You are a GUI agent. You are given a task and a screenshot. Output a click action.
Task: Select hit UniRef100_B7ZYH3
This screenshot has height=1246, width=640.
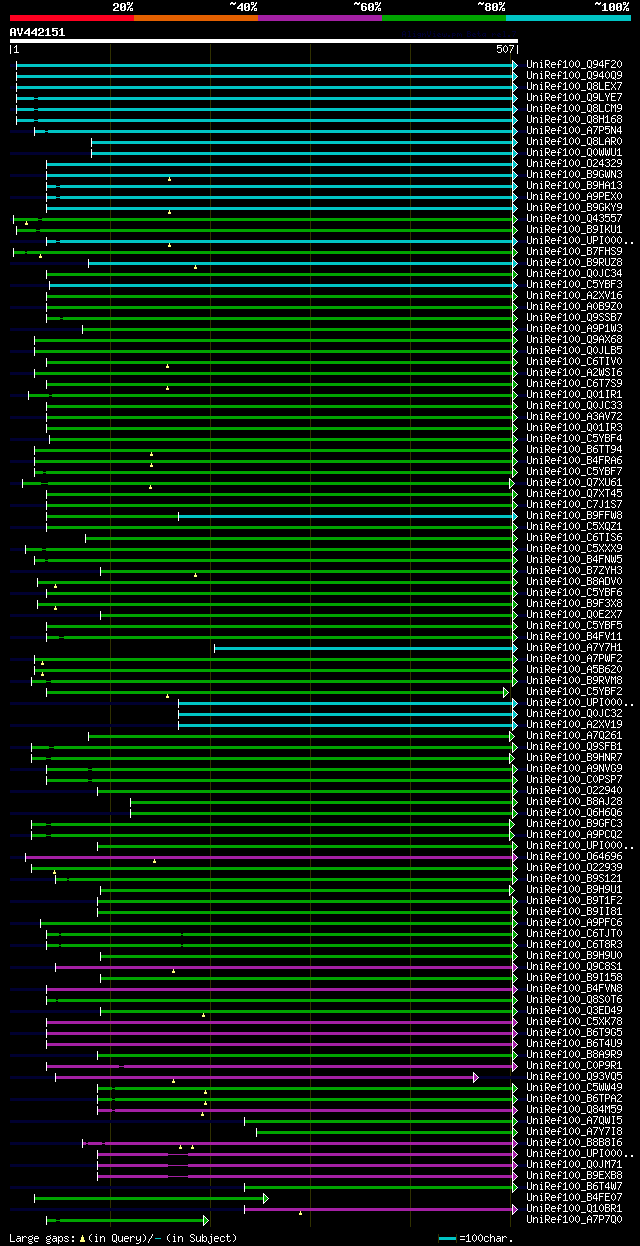point(573,571)
